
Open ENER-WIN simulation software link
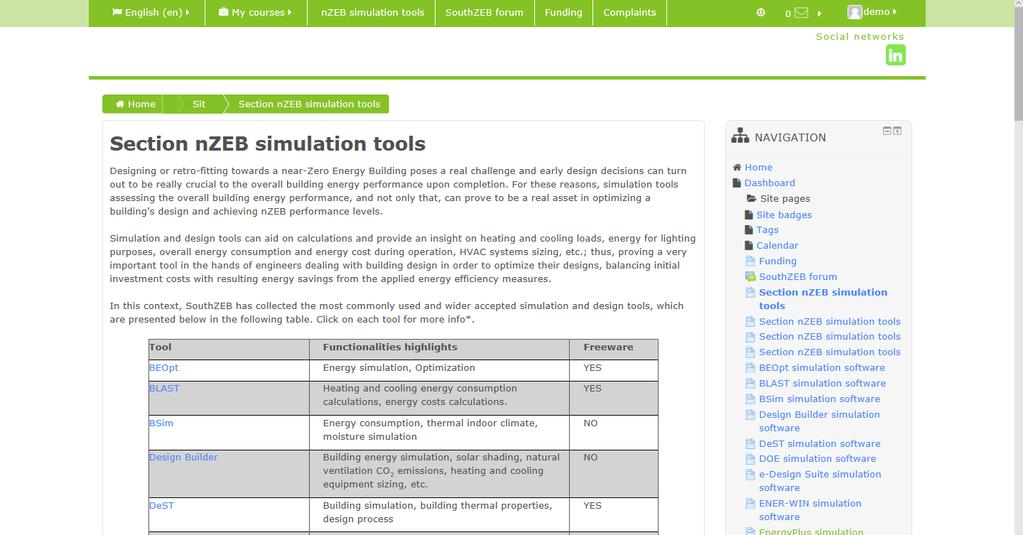pos(810,510)
